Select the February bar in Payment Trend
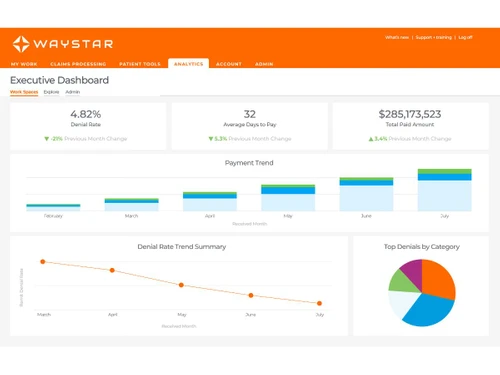The height and width of the screenshot is (375, 500). [53, 207]
